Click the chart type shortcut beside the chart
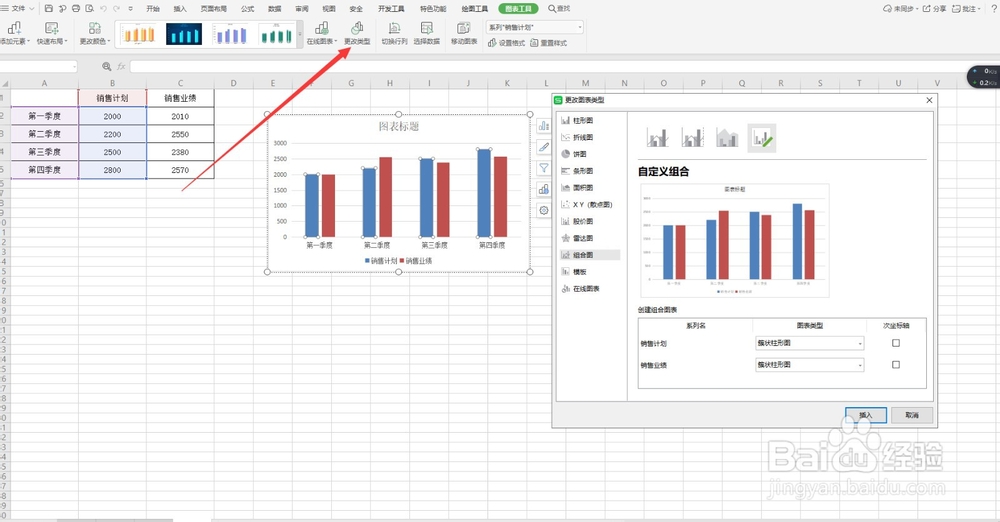The height and width of the screenshot is (522, 1000). 543,189
